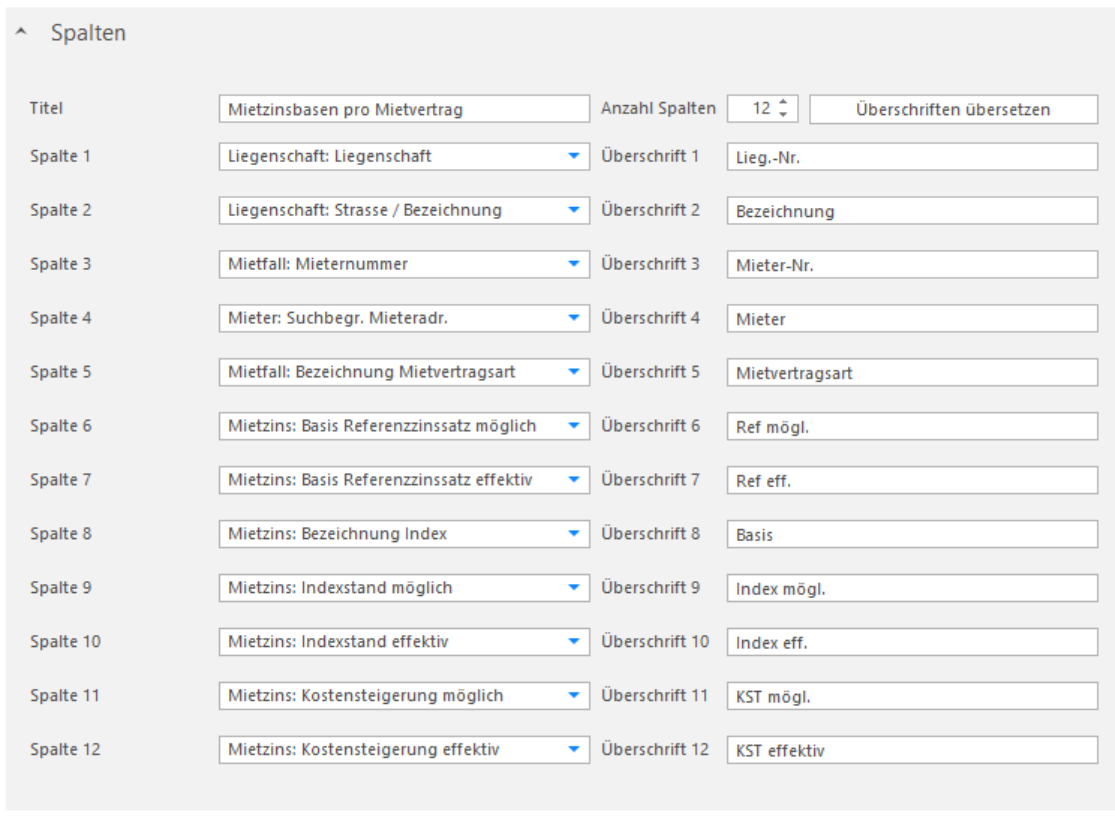Edit Überschrift 3 field Mieter-Nr.
1115x818 pixels.
[912, 265]
